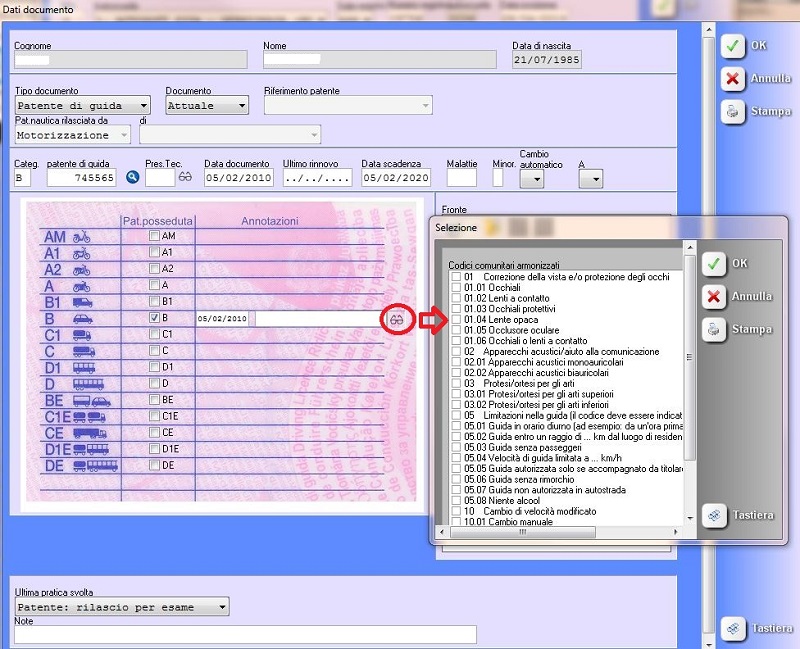The width and height of the screenshot is (800, 649).
Task: Click the printer Stampa icon in Selezione dialog
Action: click(713, 329)
